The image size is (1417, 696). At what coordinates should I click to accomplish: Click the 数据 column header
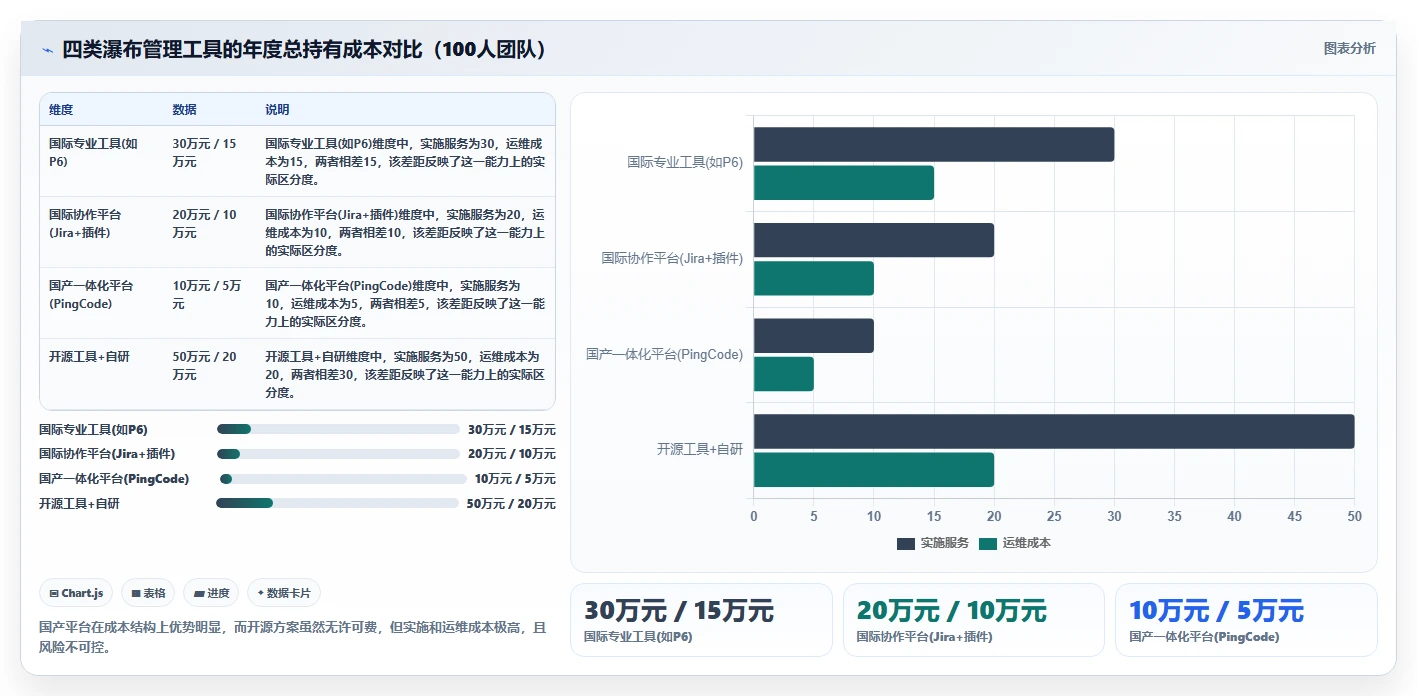click(x=184, y=110)
